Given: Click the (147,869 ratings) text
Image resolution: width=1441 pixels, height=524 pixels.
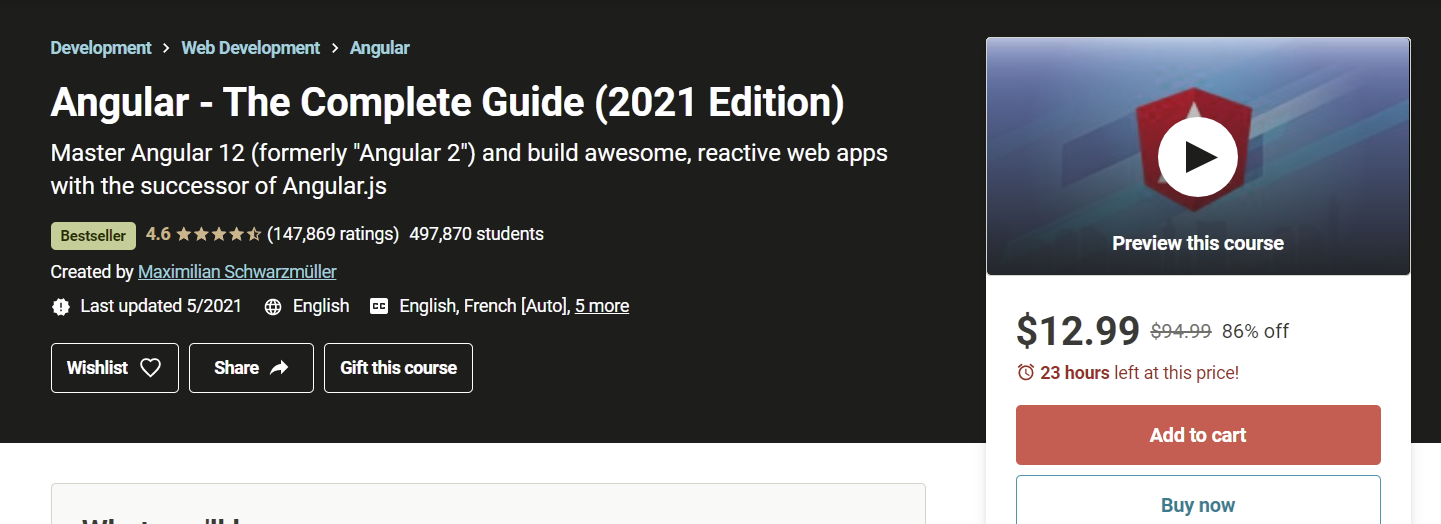Looking at the screenshot, I should 333,234.
